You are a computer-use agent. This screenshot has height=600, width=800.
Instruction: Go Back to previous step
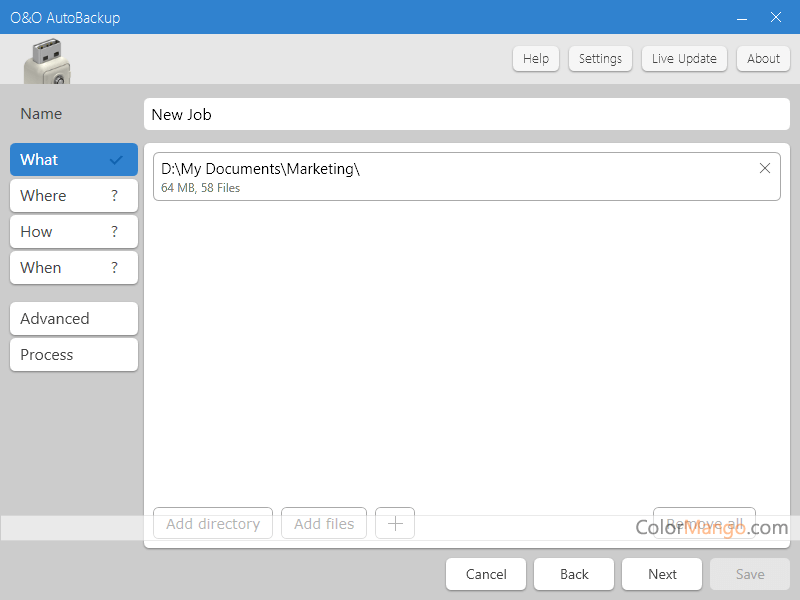point(574,574)
